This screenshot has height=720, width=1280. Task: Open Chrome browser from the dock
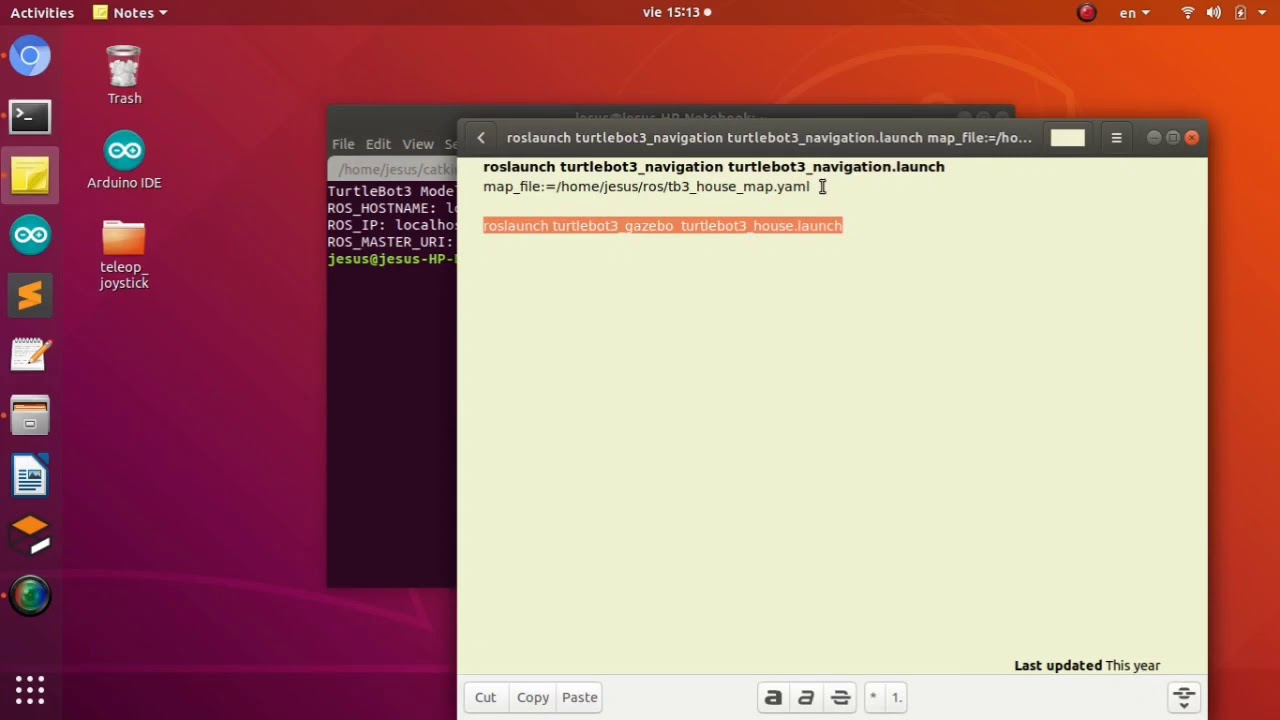30,56
